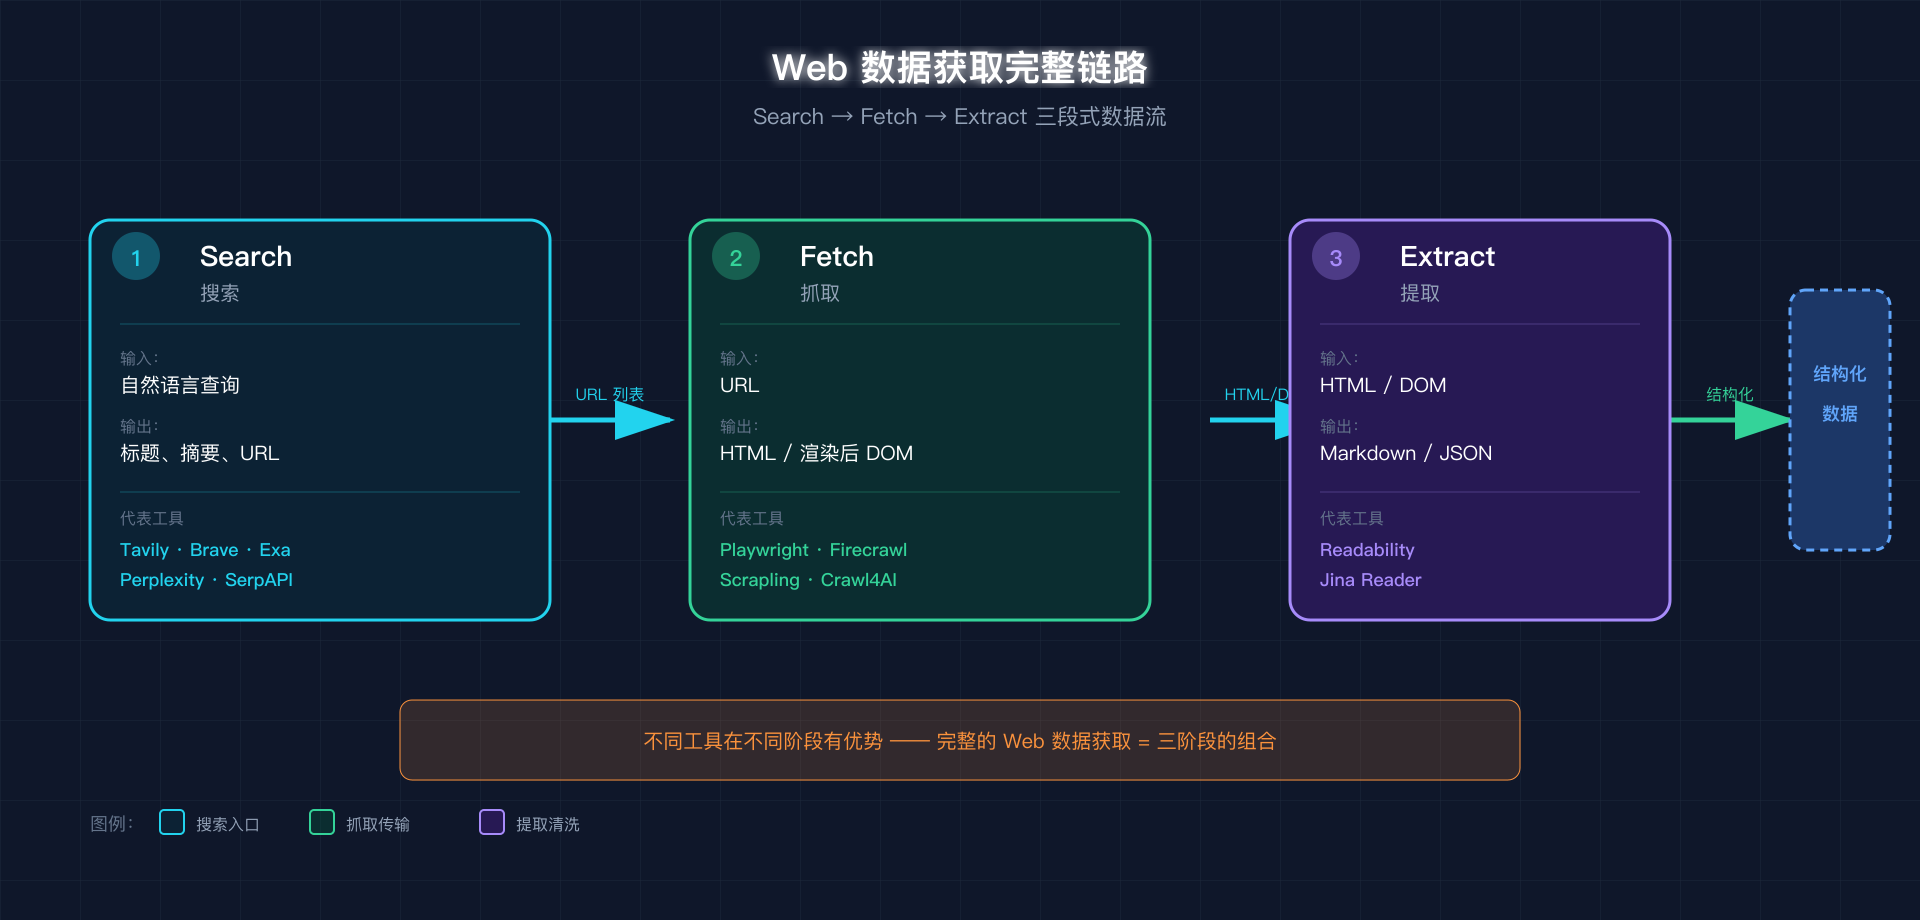Click the 搜索入口 legend label
Screen dimensions: 1920x920
(x=228, y=824)
